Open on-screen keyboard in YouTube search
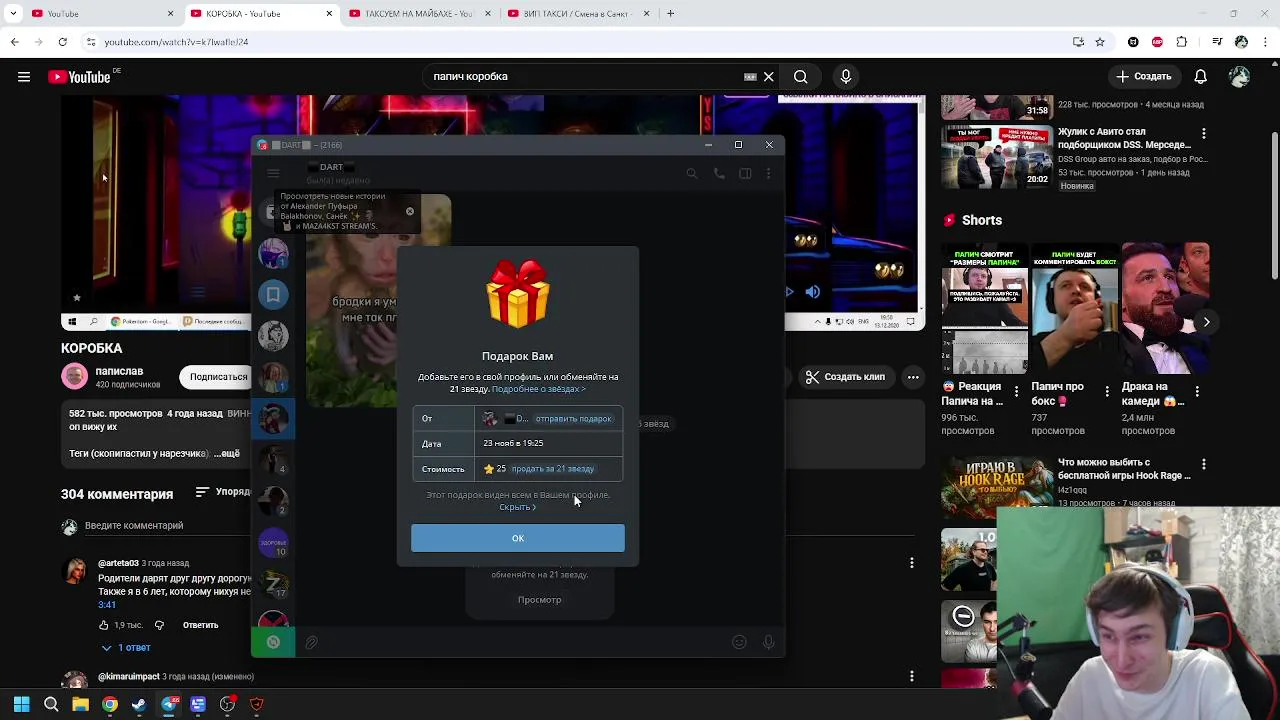Screen dimensions: 1280x720 tap(750, 76)
